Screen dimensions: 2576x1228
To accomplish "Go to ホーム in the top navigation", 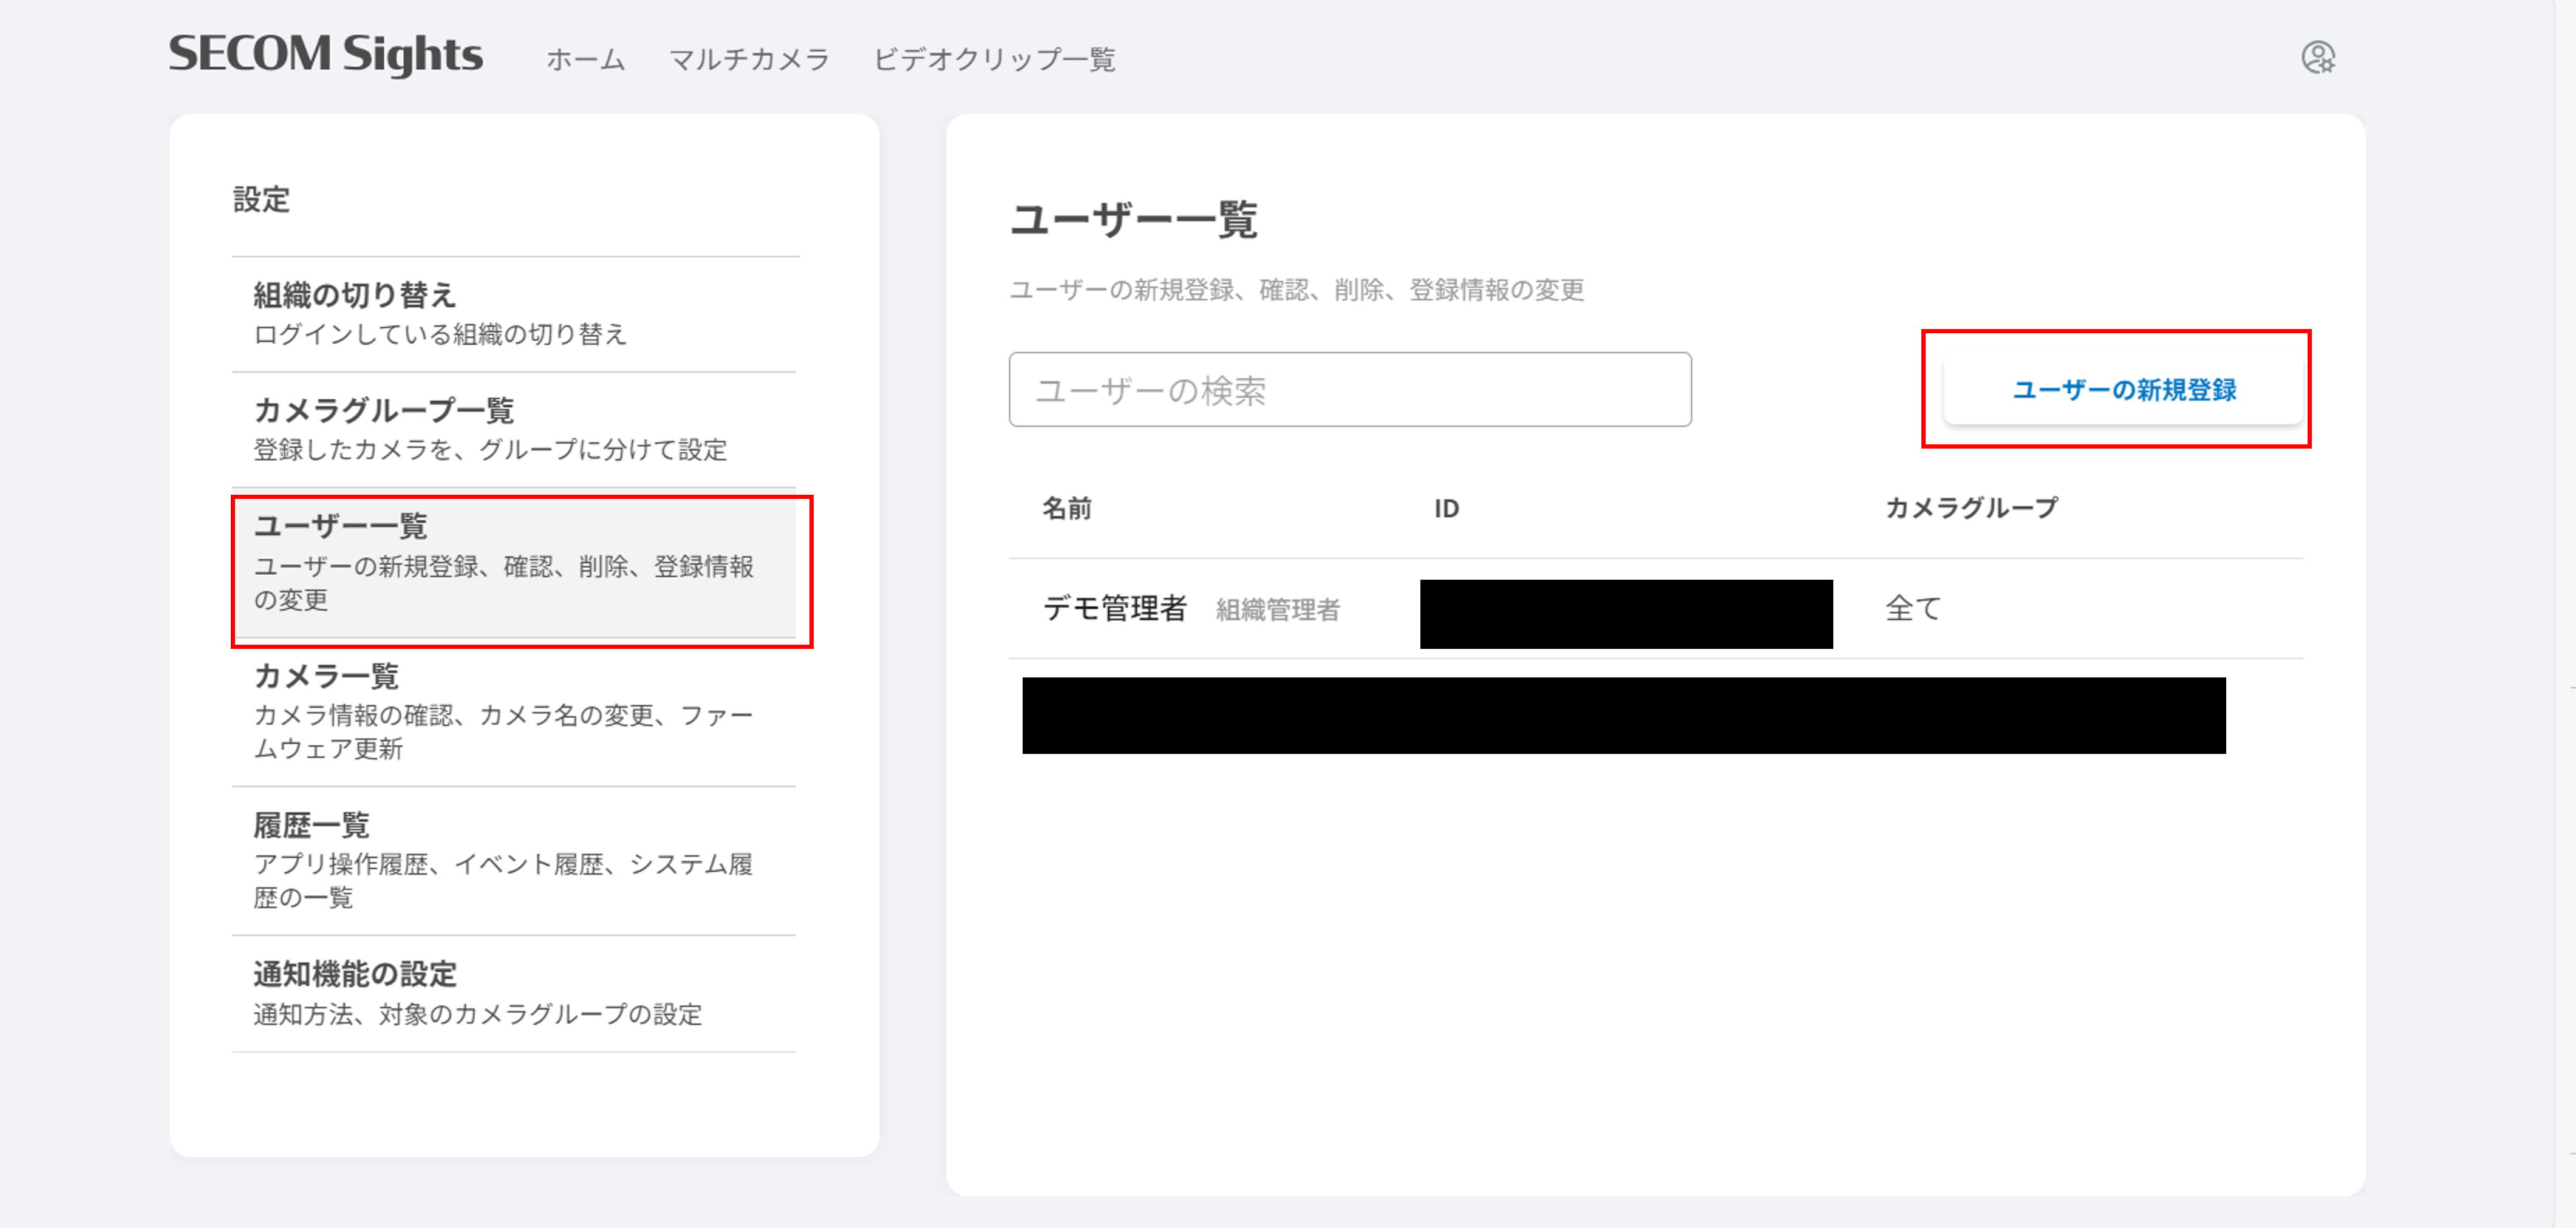I will (x=586, y=59).
